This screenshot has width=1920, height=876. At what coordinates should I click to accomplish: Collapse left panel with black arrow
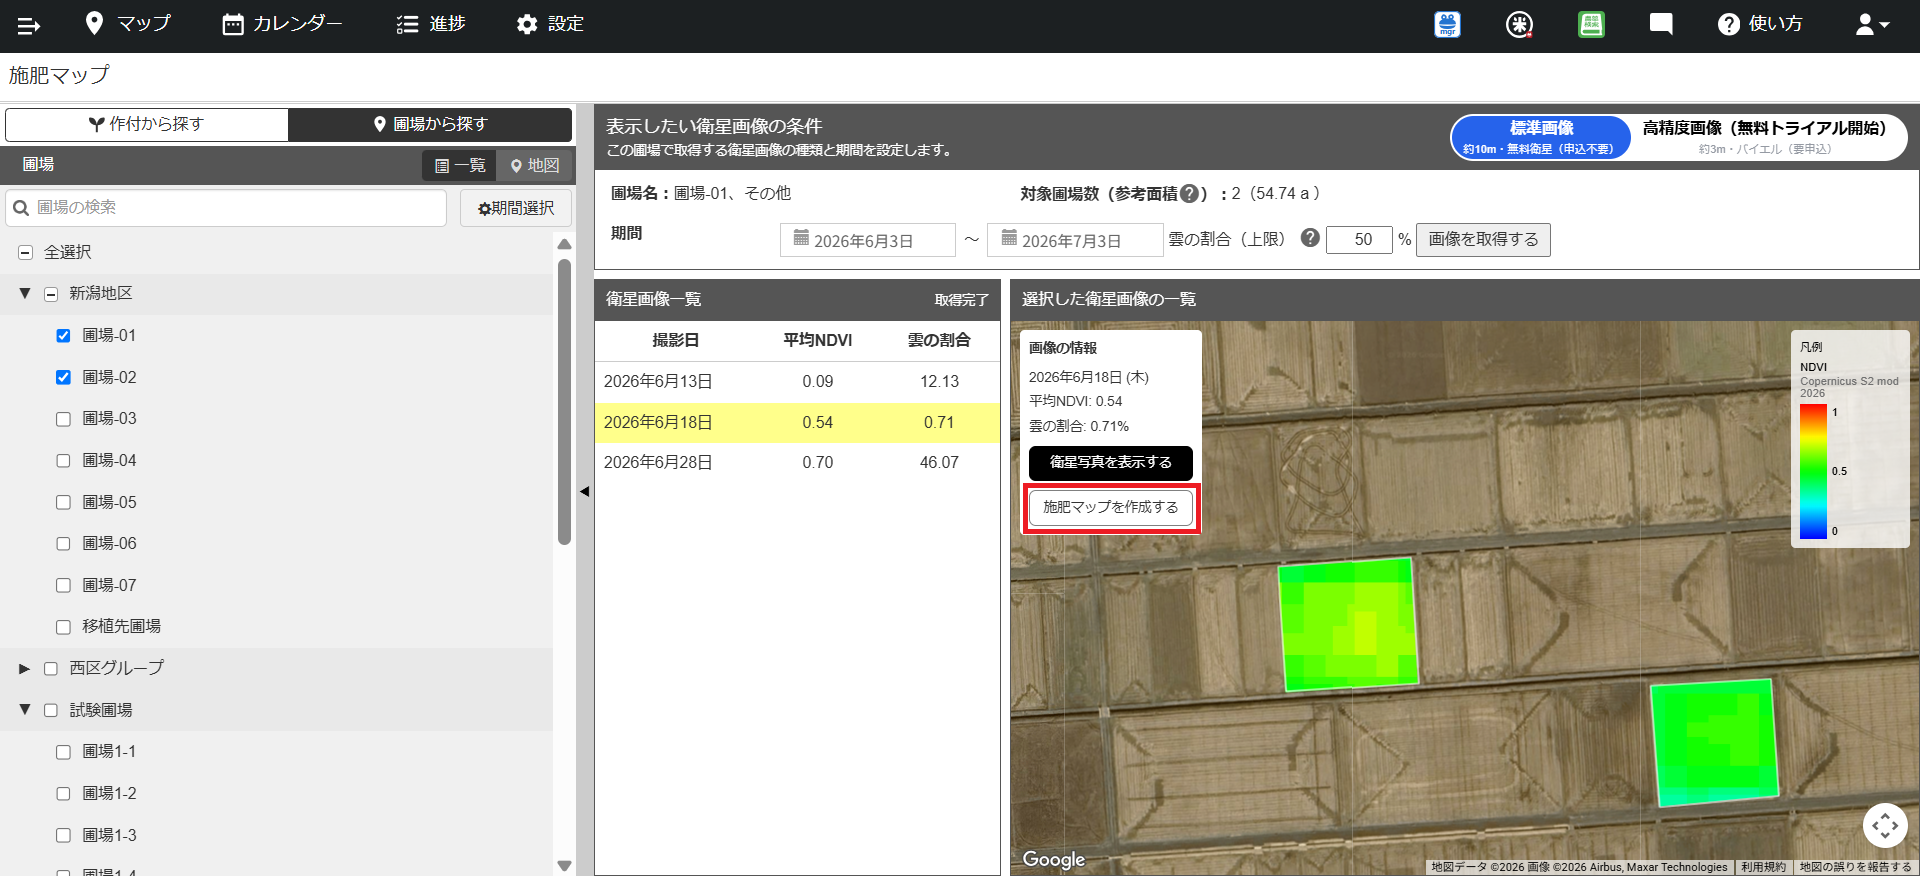[x=585, y=491]
